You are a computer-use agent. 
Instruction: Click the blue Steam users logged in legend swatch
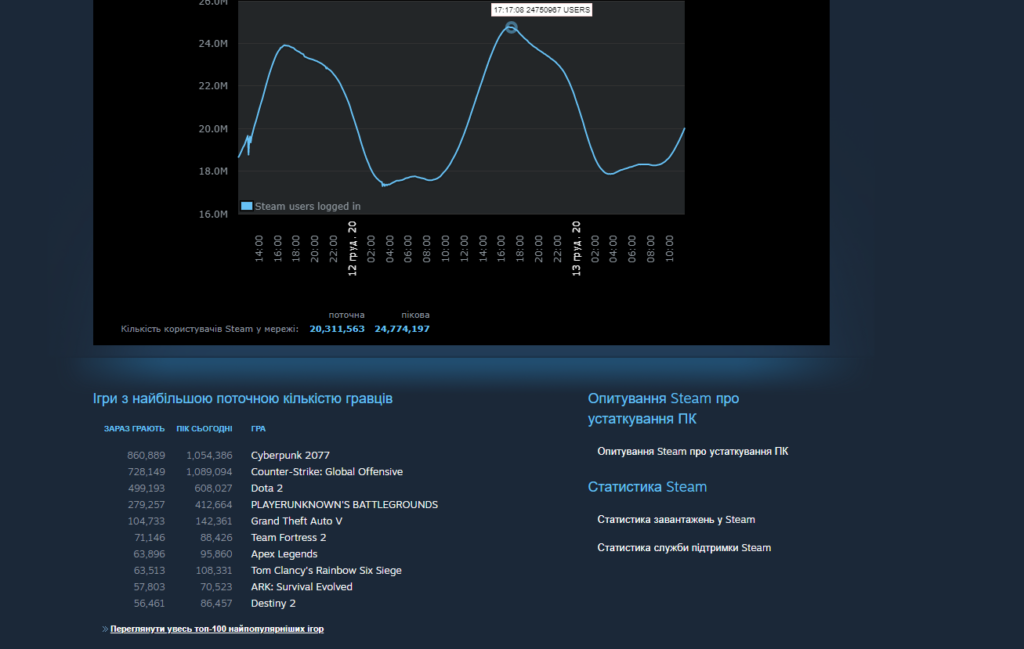click(247, 206)
